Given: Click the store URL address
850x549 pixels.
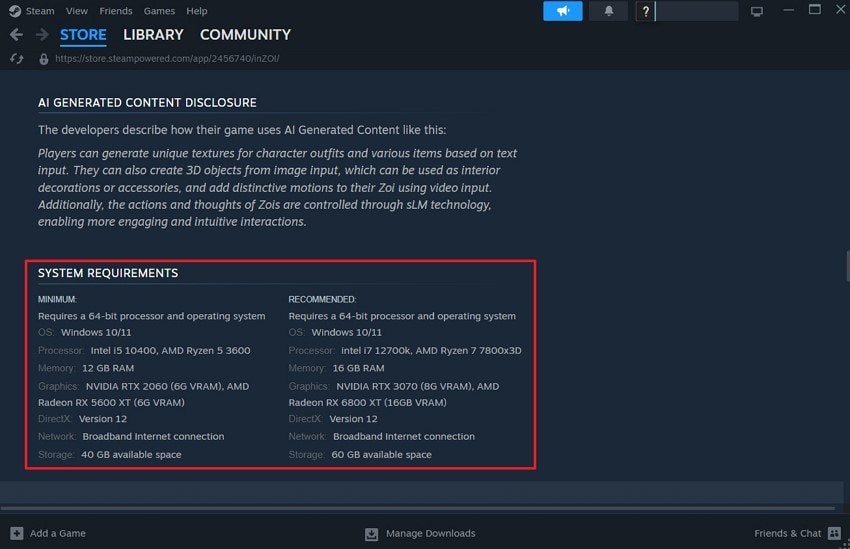Looking at the screenshot, I should click(167, 59).
